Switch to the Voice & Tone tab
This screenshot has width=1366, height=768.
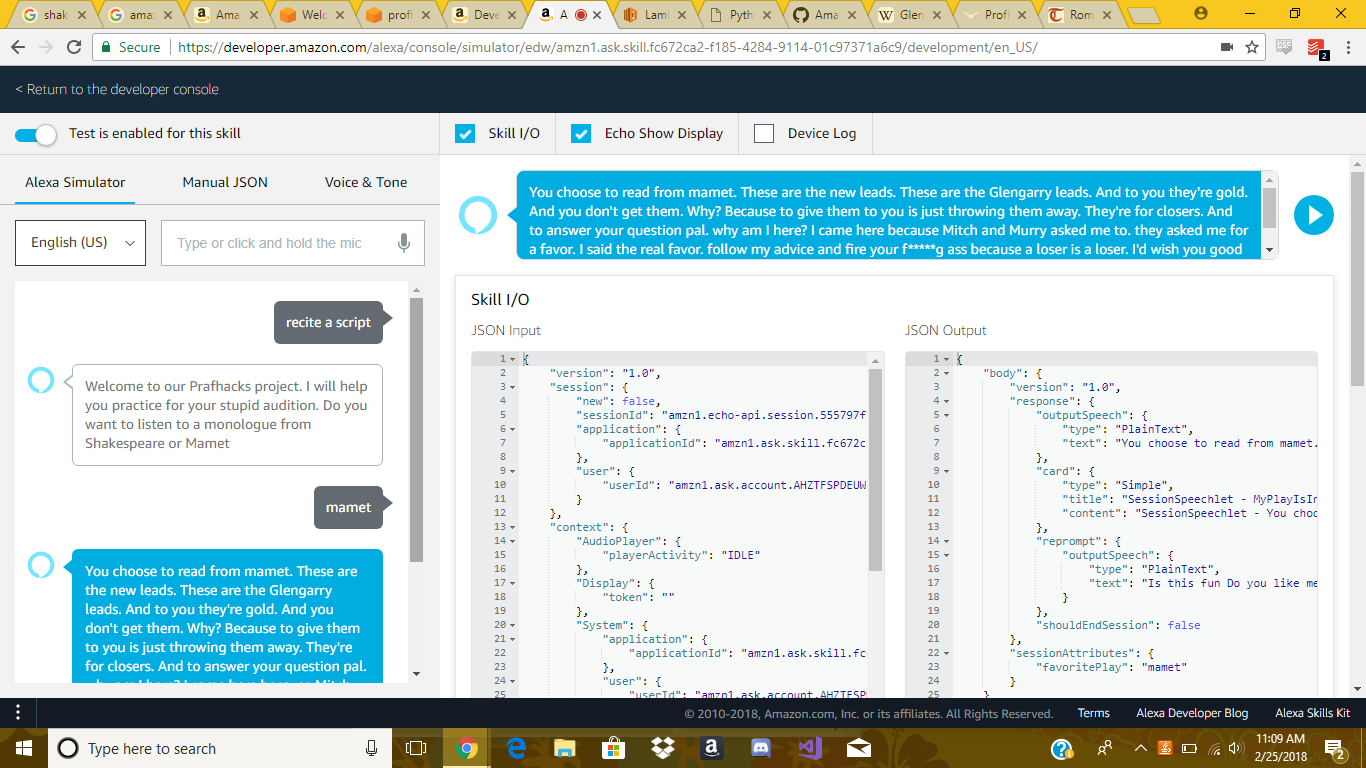click(x=366, y=182)
